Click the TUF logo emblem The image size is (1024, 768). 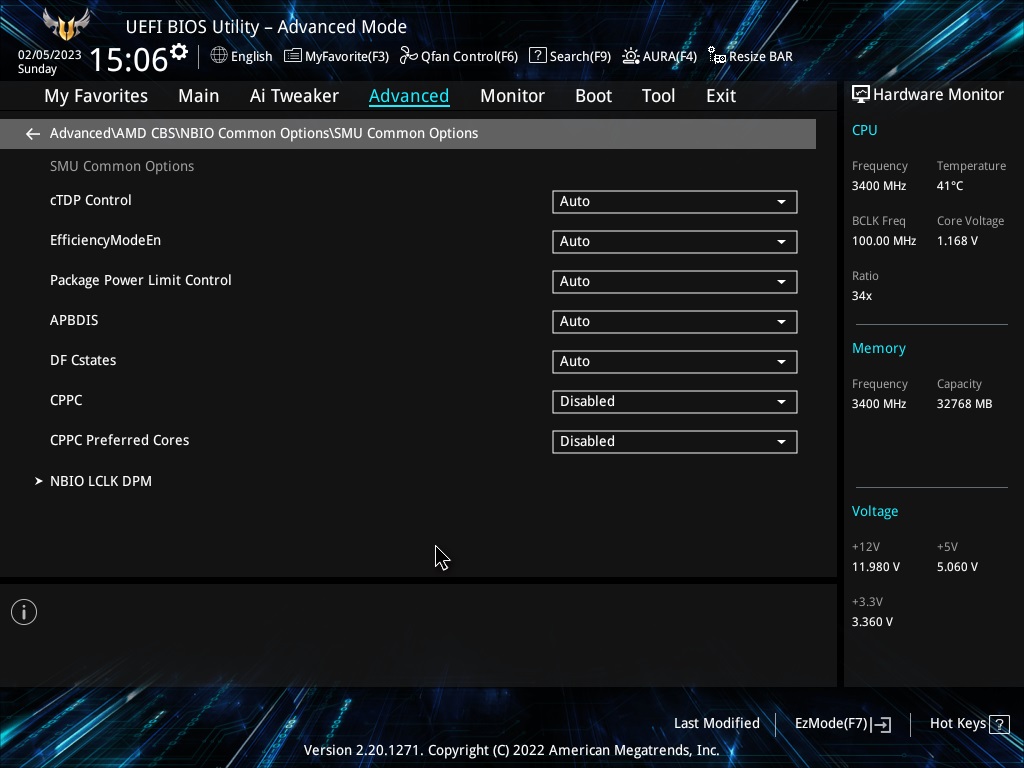[66, 24]
